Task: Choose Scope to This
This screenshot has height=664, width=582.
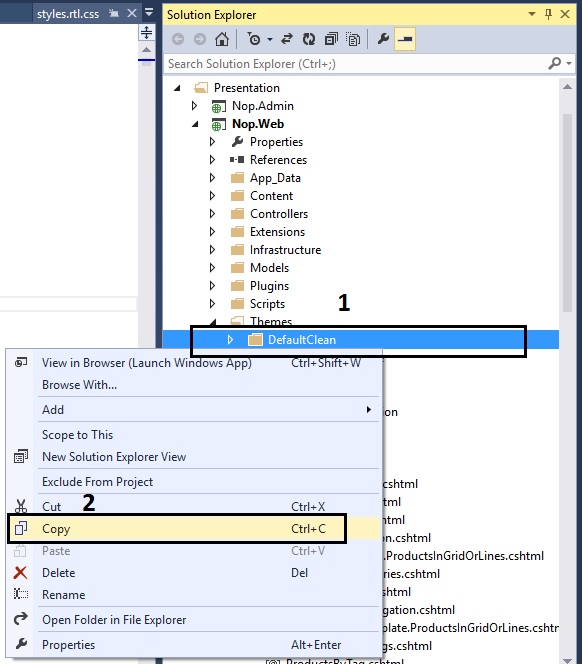Action: tap(194, 435)
